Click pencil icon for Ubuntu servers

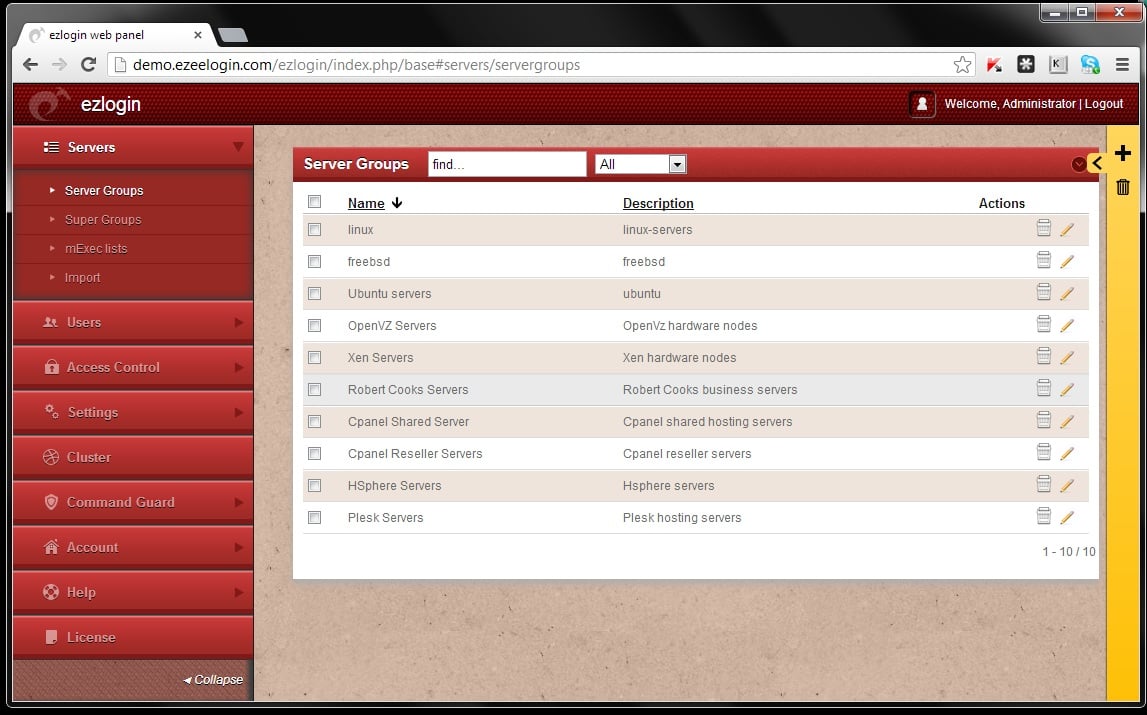point(1067,294)
